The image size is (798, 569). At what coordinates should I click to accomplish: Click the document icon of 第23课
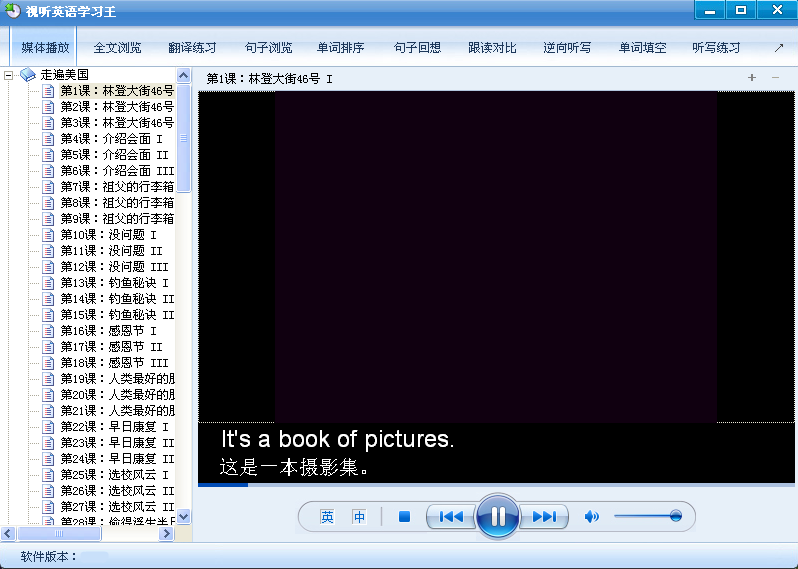pos(48,443)
